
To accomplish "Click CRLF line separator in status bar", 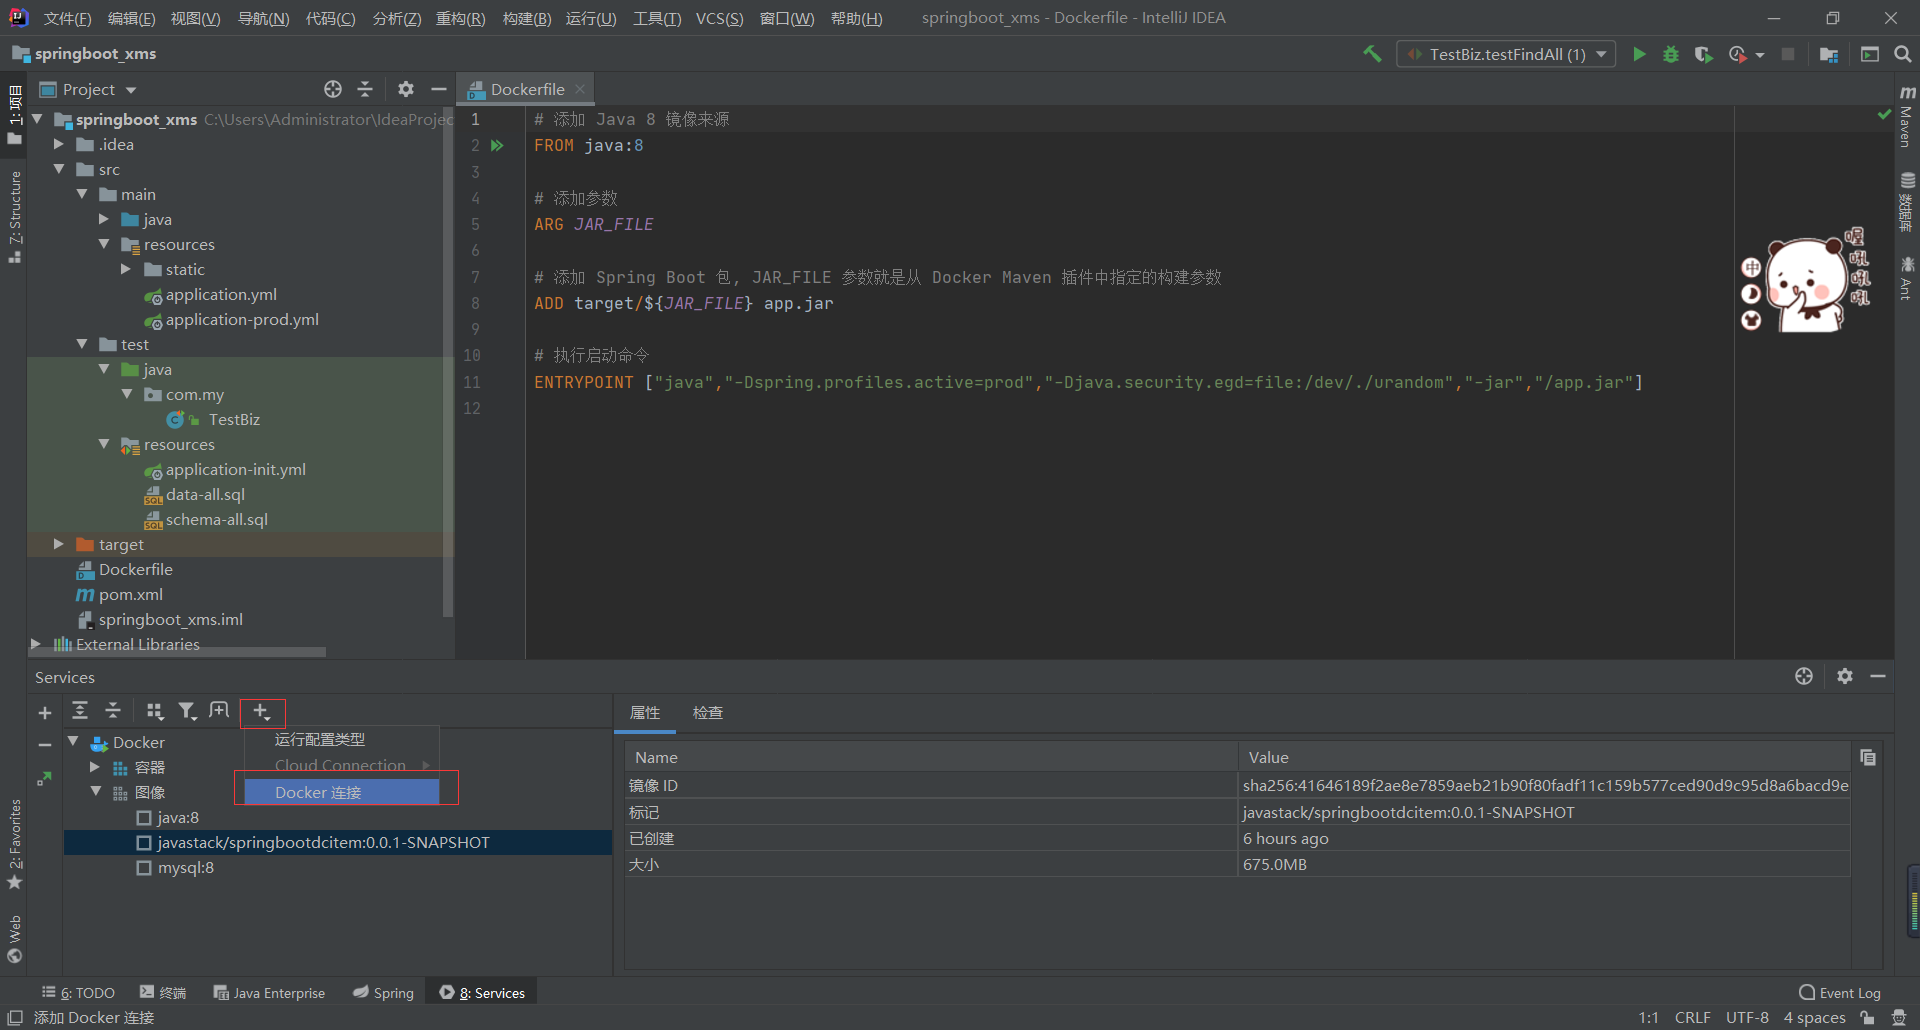I will point(1693,1018).
